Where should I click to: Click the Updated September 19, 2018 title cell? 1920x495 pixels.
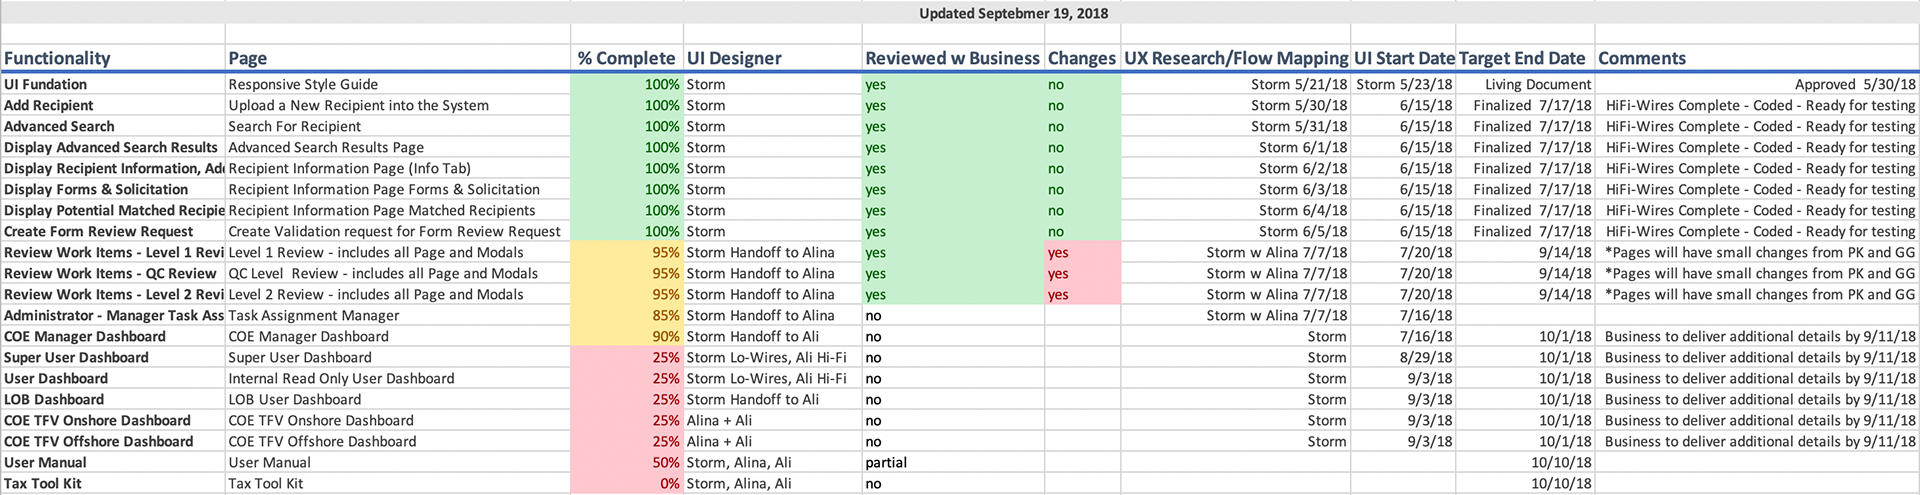tap(1013, 13)
